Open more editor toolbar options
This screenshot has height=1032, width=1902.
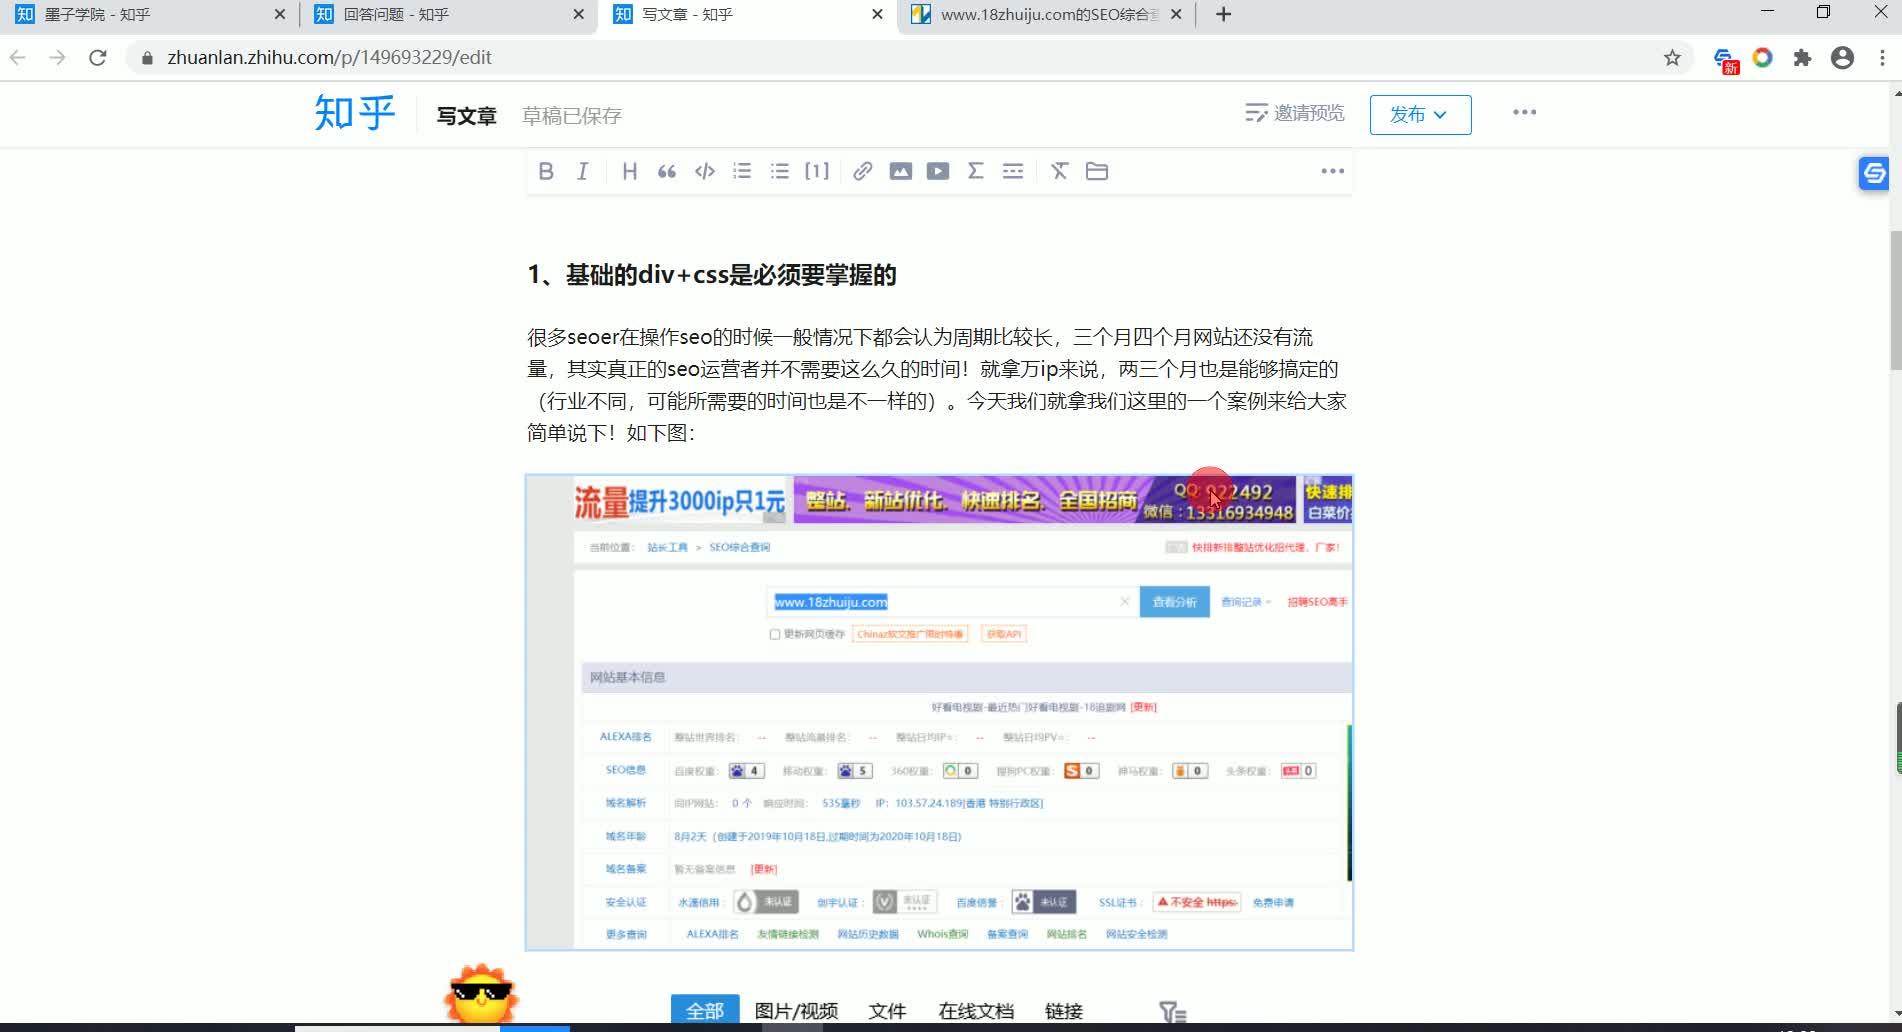(1332, 171)
